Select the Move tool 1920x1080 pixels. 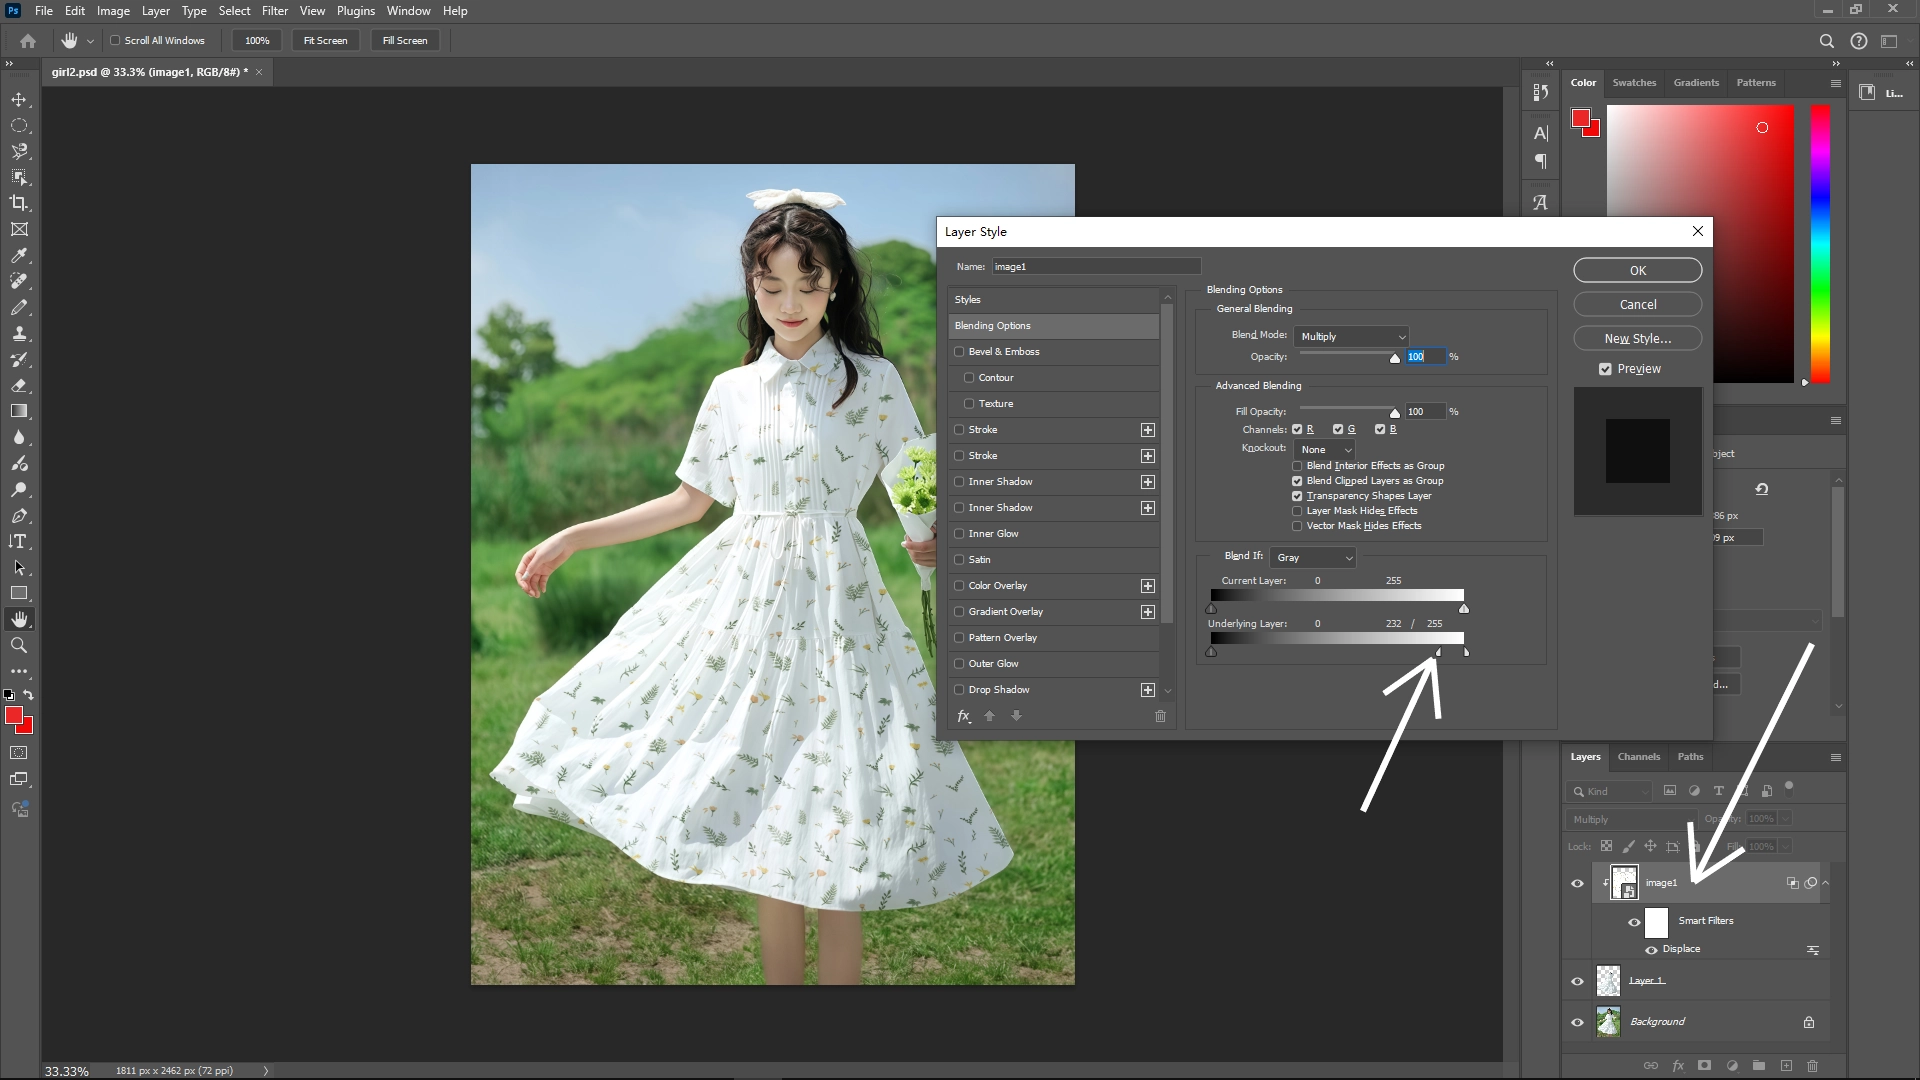point(18,99)
